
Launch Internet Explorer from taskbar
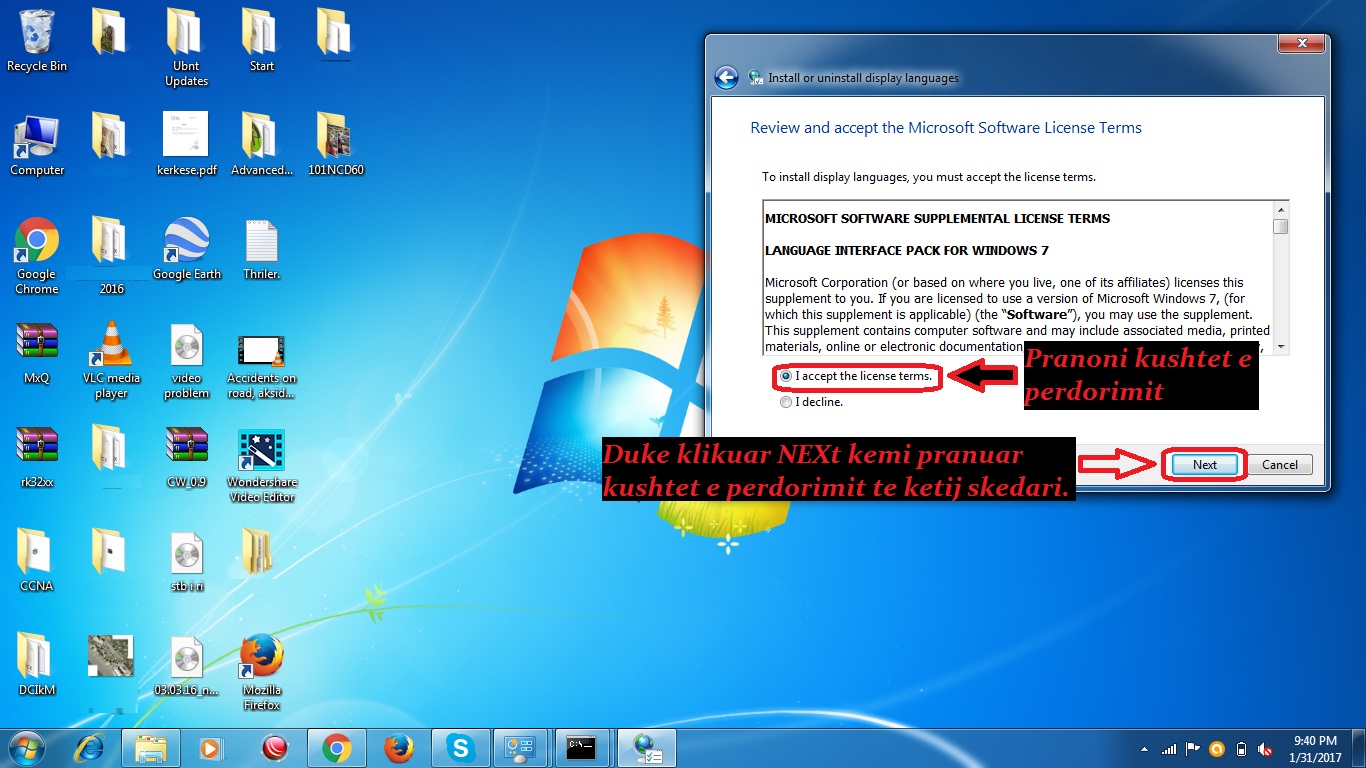pyautogui.click(x=91, y=748)
